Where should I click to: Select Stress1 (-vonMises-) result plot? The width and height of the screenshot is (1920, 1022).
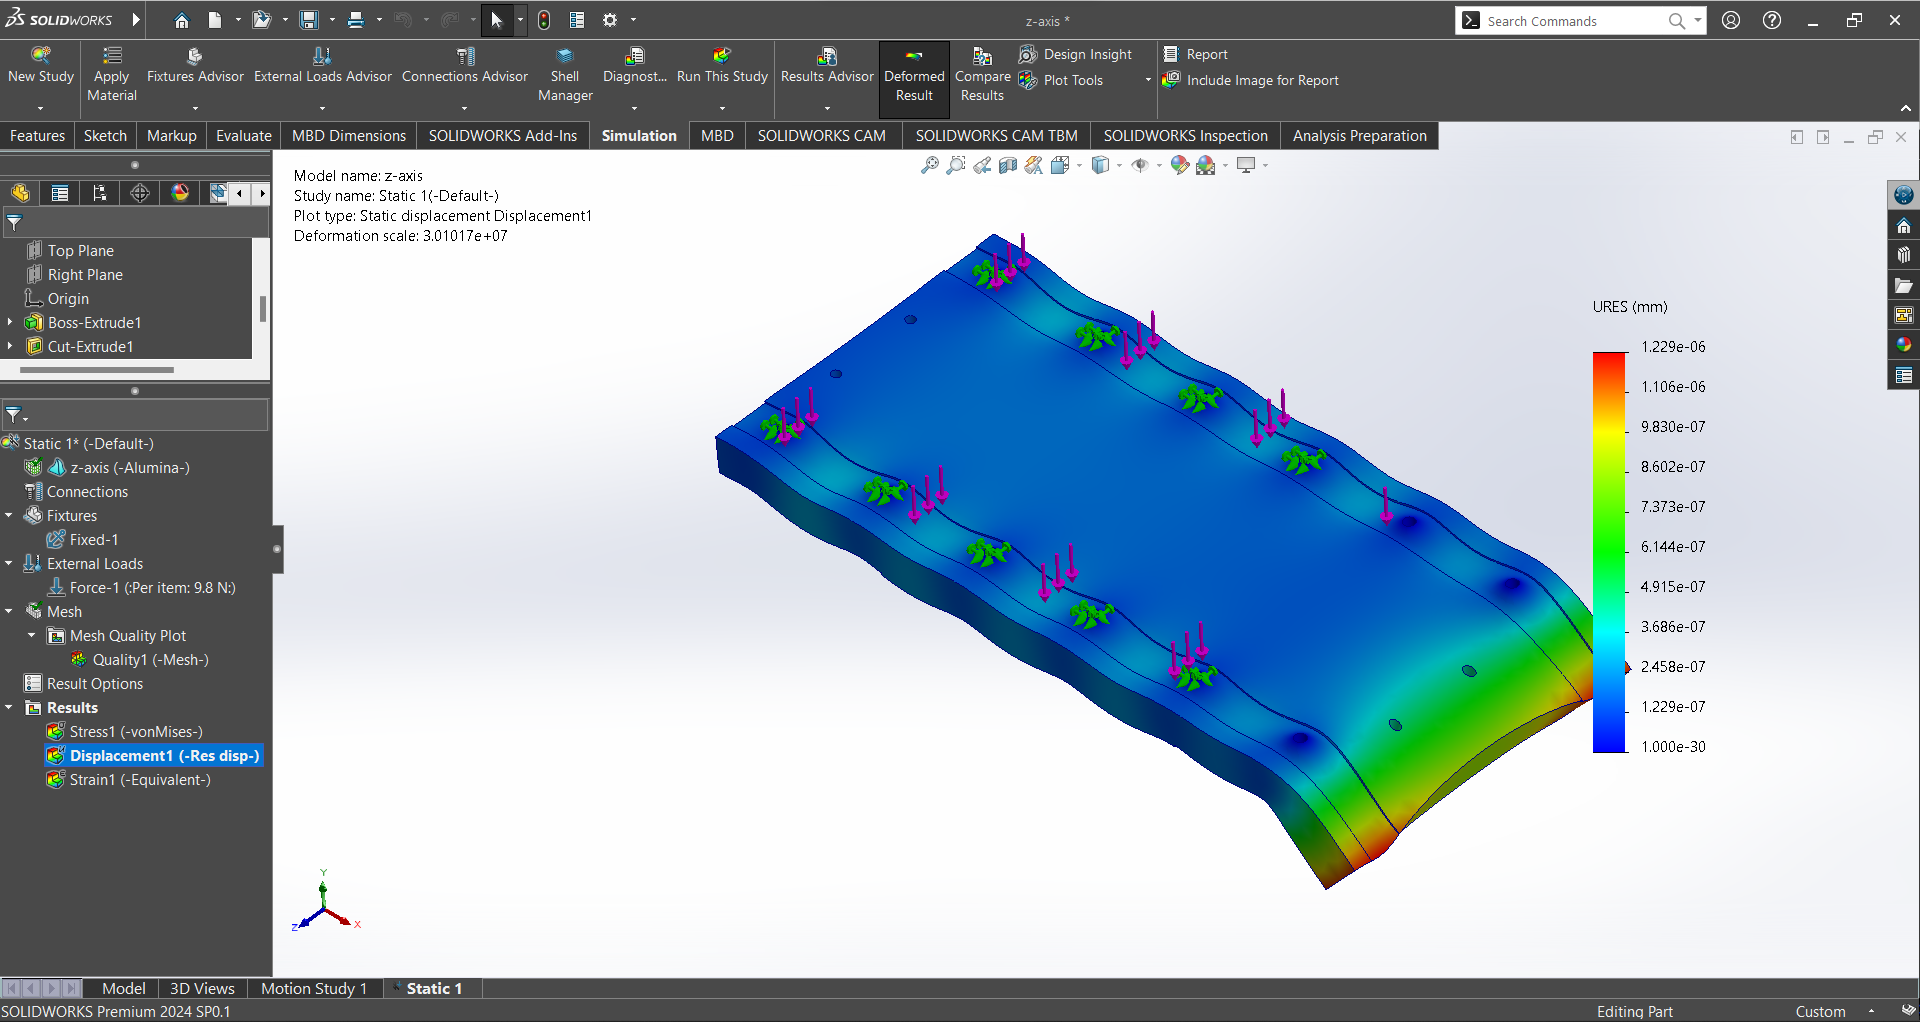coord(135,732)
